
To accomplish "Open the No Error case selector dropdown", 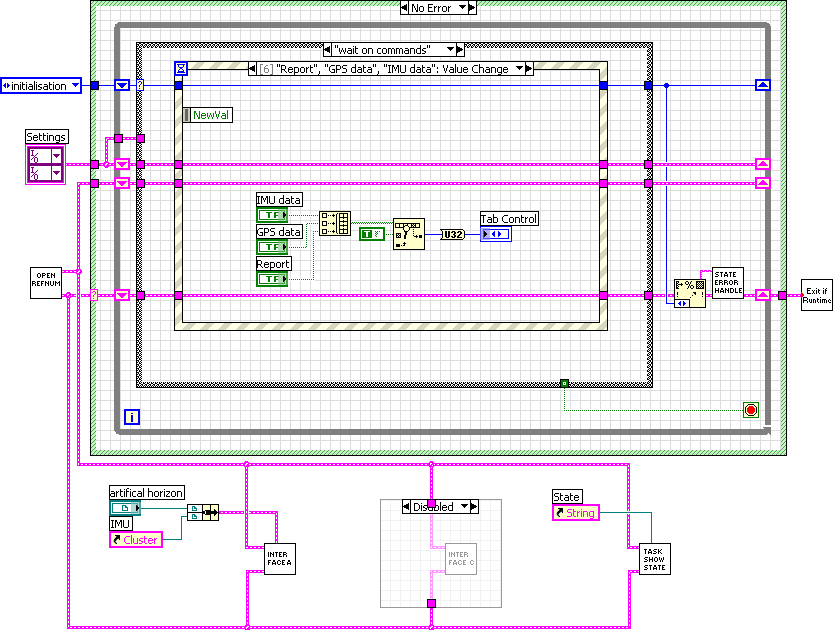I will [462, 7].
